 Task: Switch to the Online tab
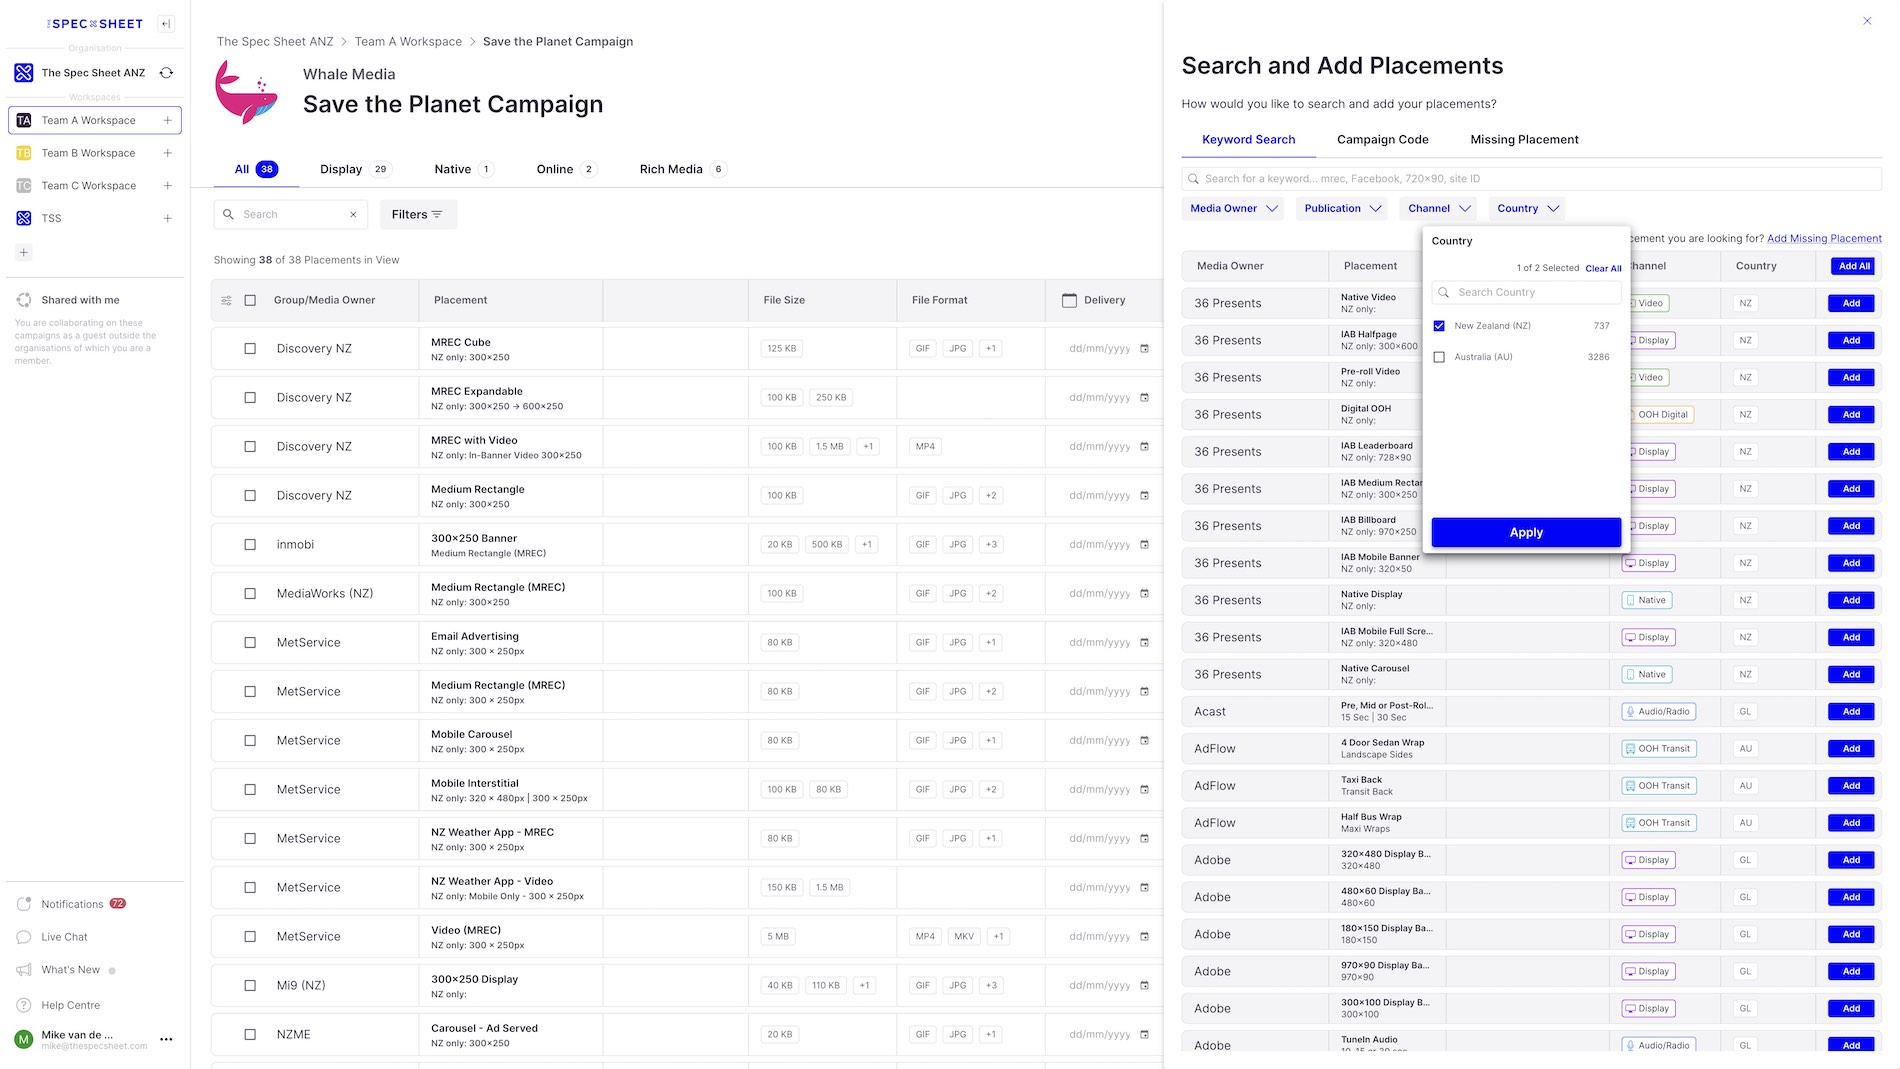[566, 169]
